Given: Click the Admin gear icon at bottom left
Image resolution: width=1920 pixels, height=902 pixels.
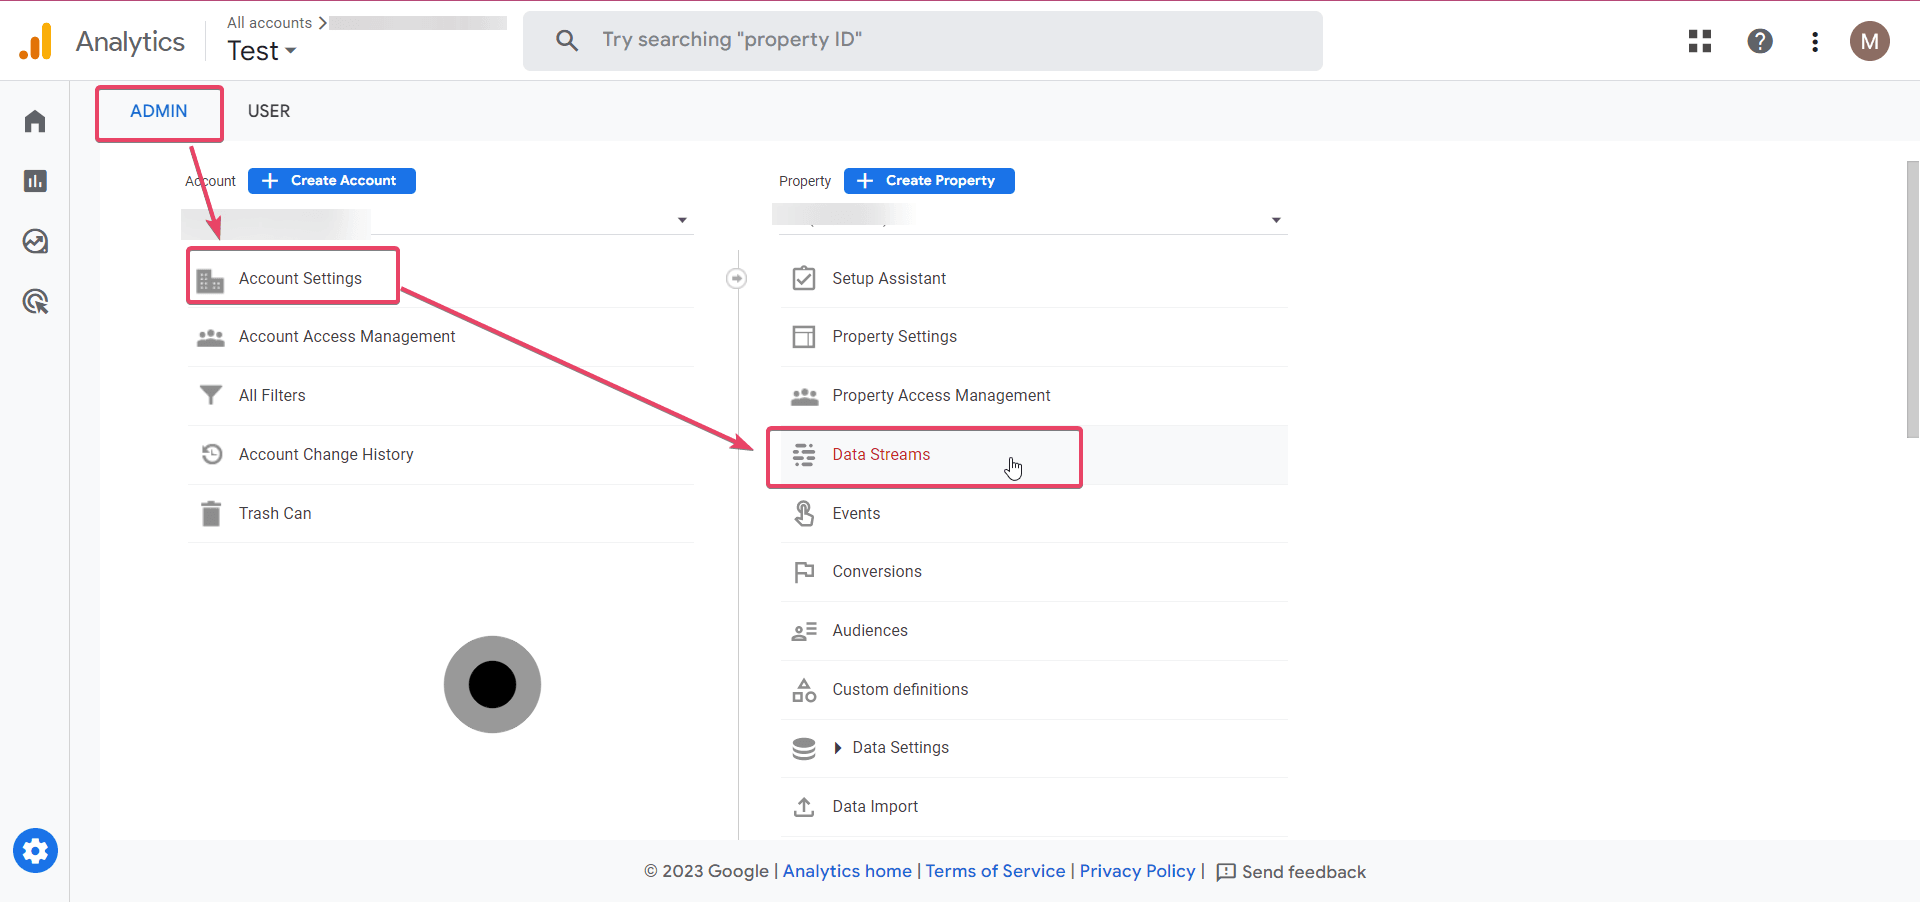Looking at the screenshot, I should [35, 851].
